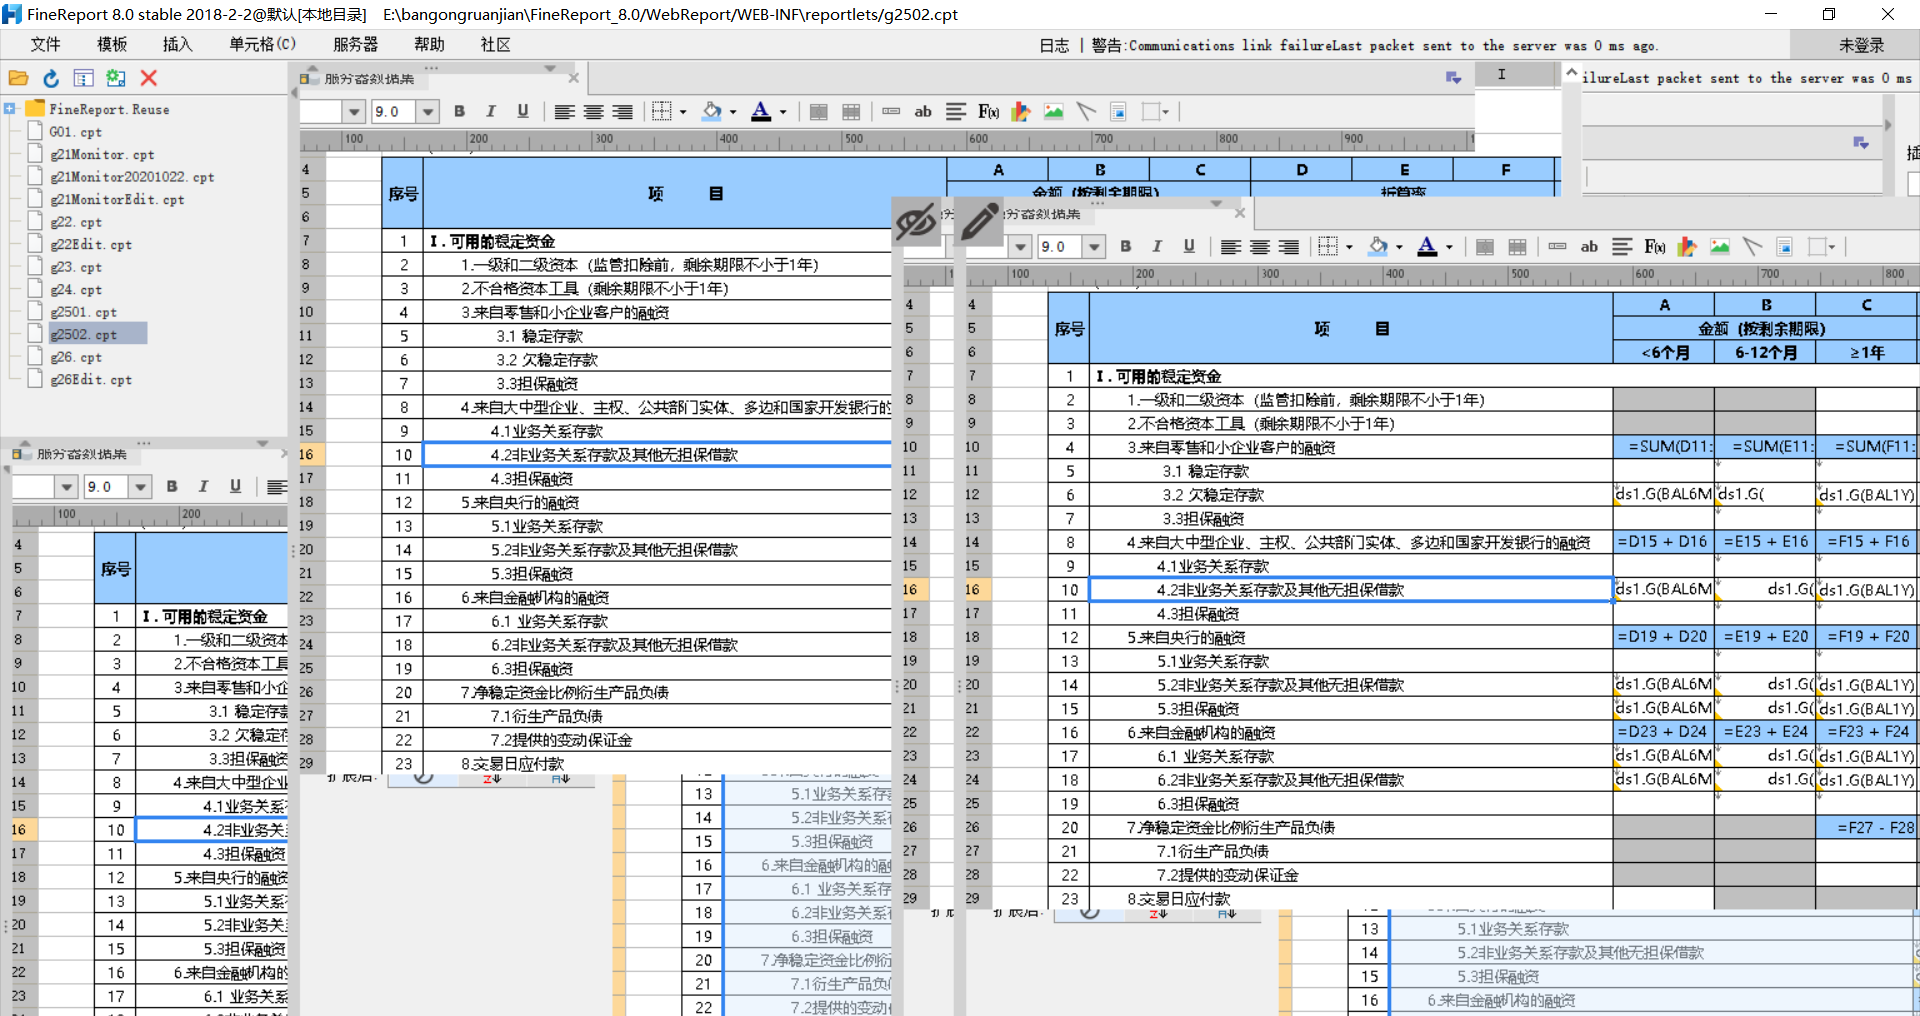Pick font color A in lower-right toolbar
The width and height of the screenshot is (1920, 1016).
click(x=1427, y=247)
